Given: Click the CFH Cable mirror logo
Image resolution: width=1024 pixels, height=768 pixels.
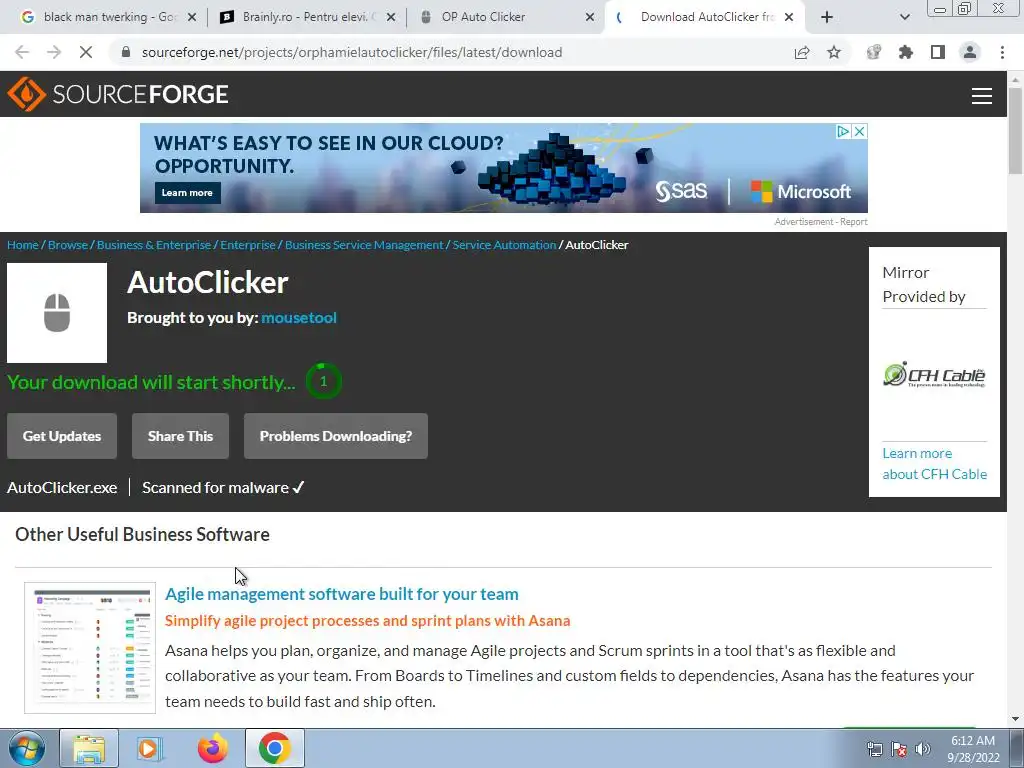Looking at the screenshot, I should click(934, 375).
